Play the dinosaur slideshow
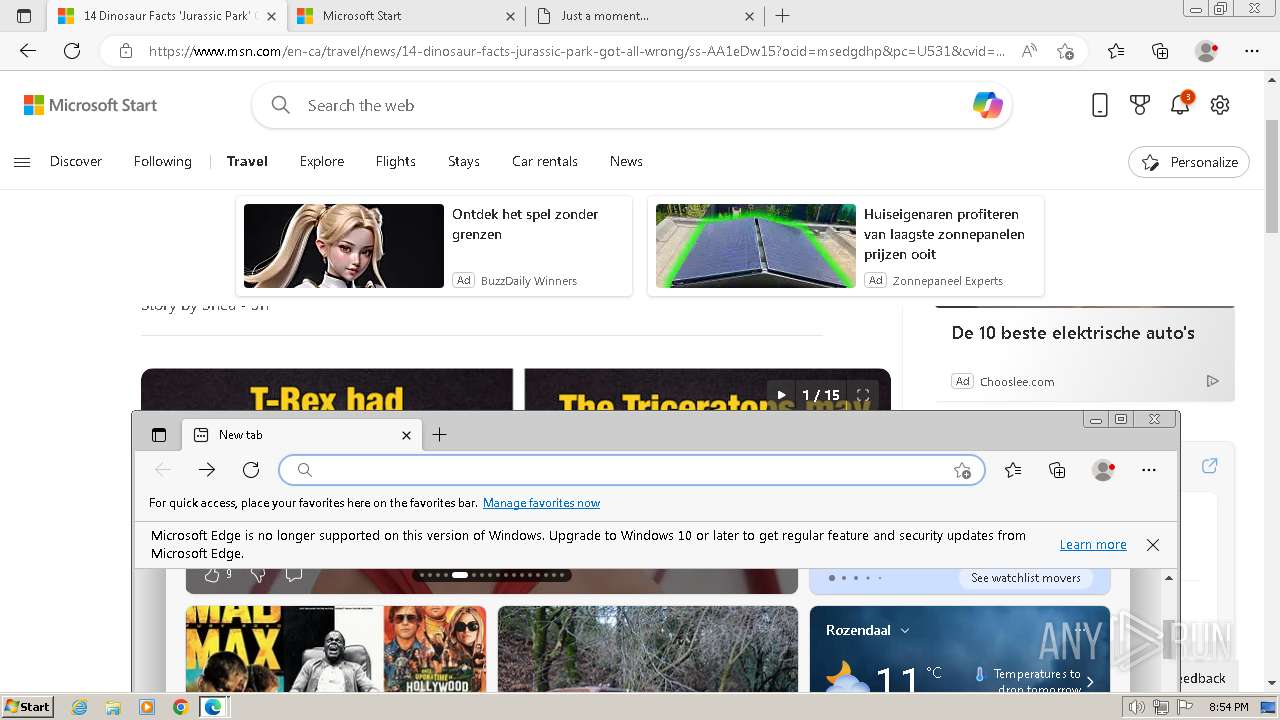 point(782,395)
